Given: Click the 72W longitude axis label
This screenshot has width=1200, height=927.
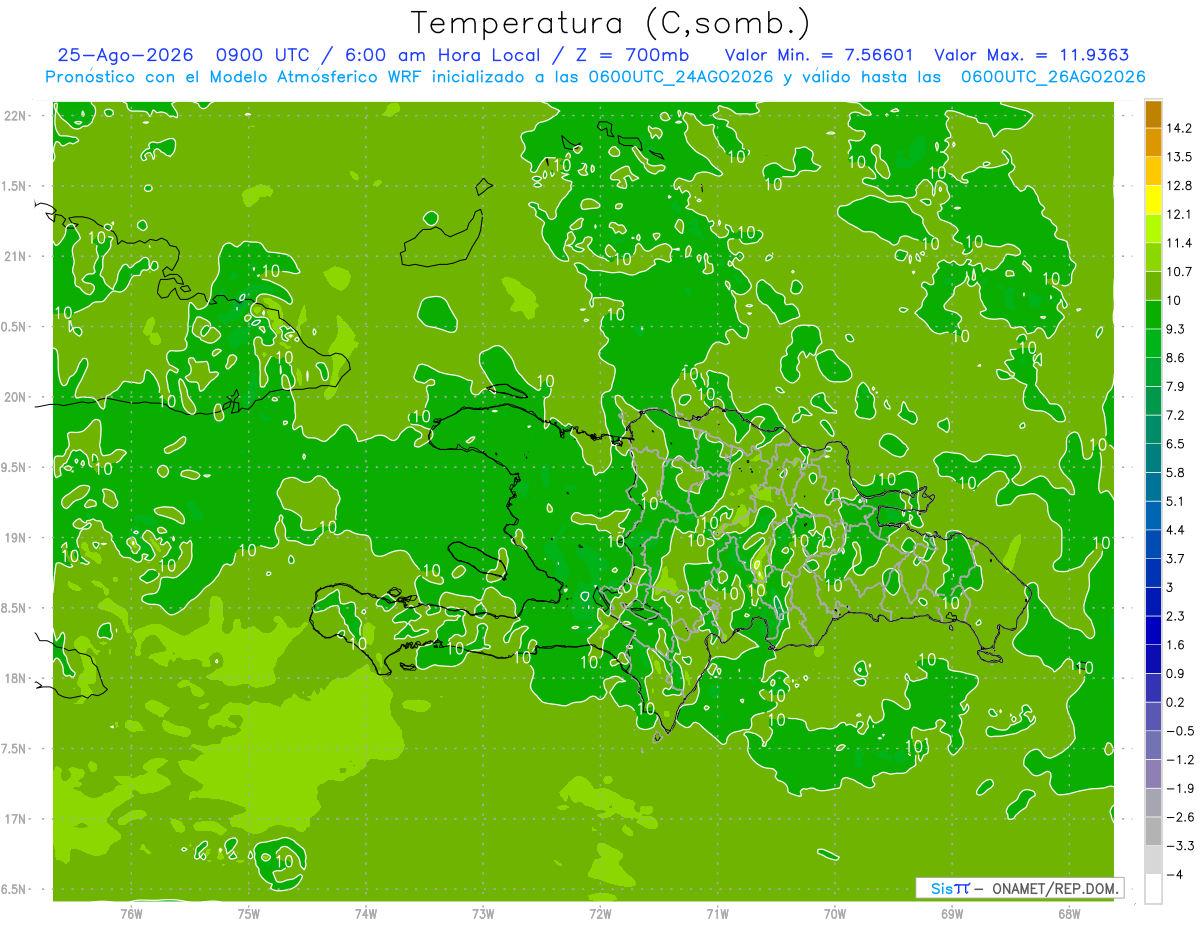Looking at the screenshot, I should coord(600,913).
